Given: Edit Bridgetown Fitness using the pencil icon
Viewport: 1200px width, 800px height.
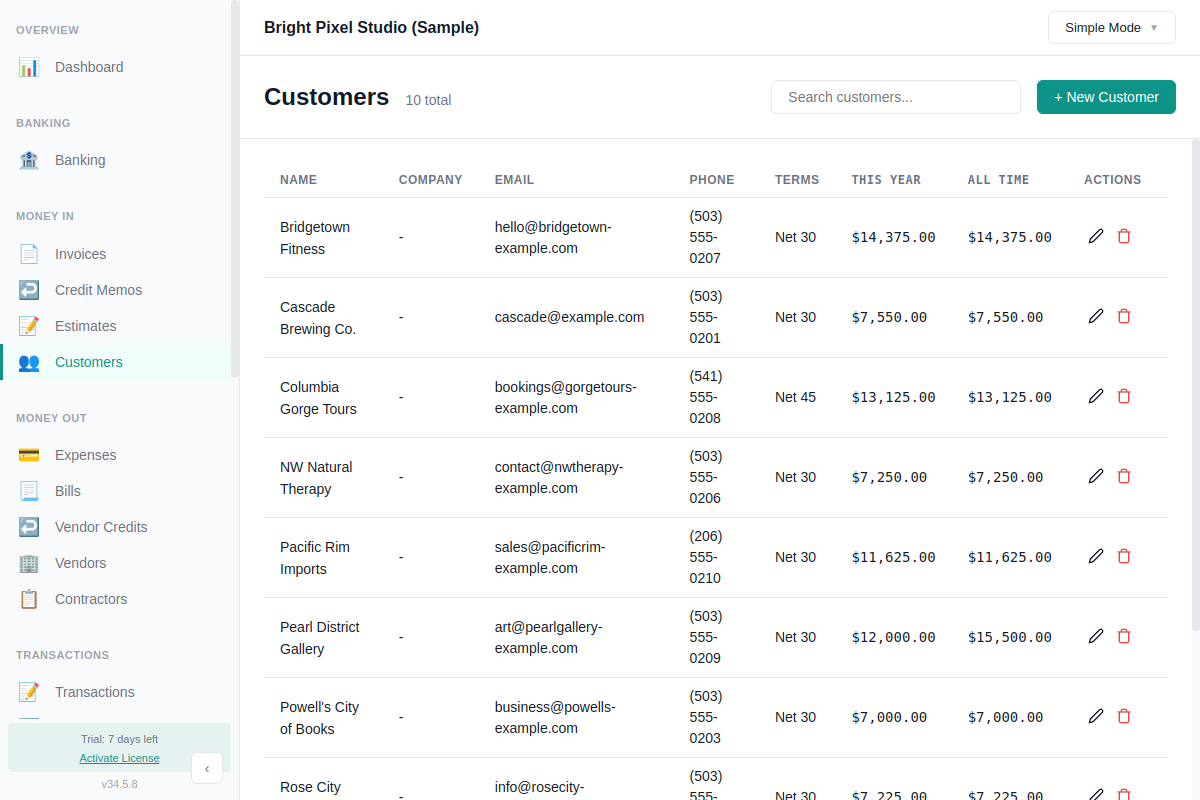Looking at the screenshot, I should click(1096, 236).
